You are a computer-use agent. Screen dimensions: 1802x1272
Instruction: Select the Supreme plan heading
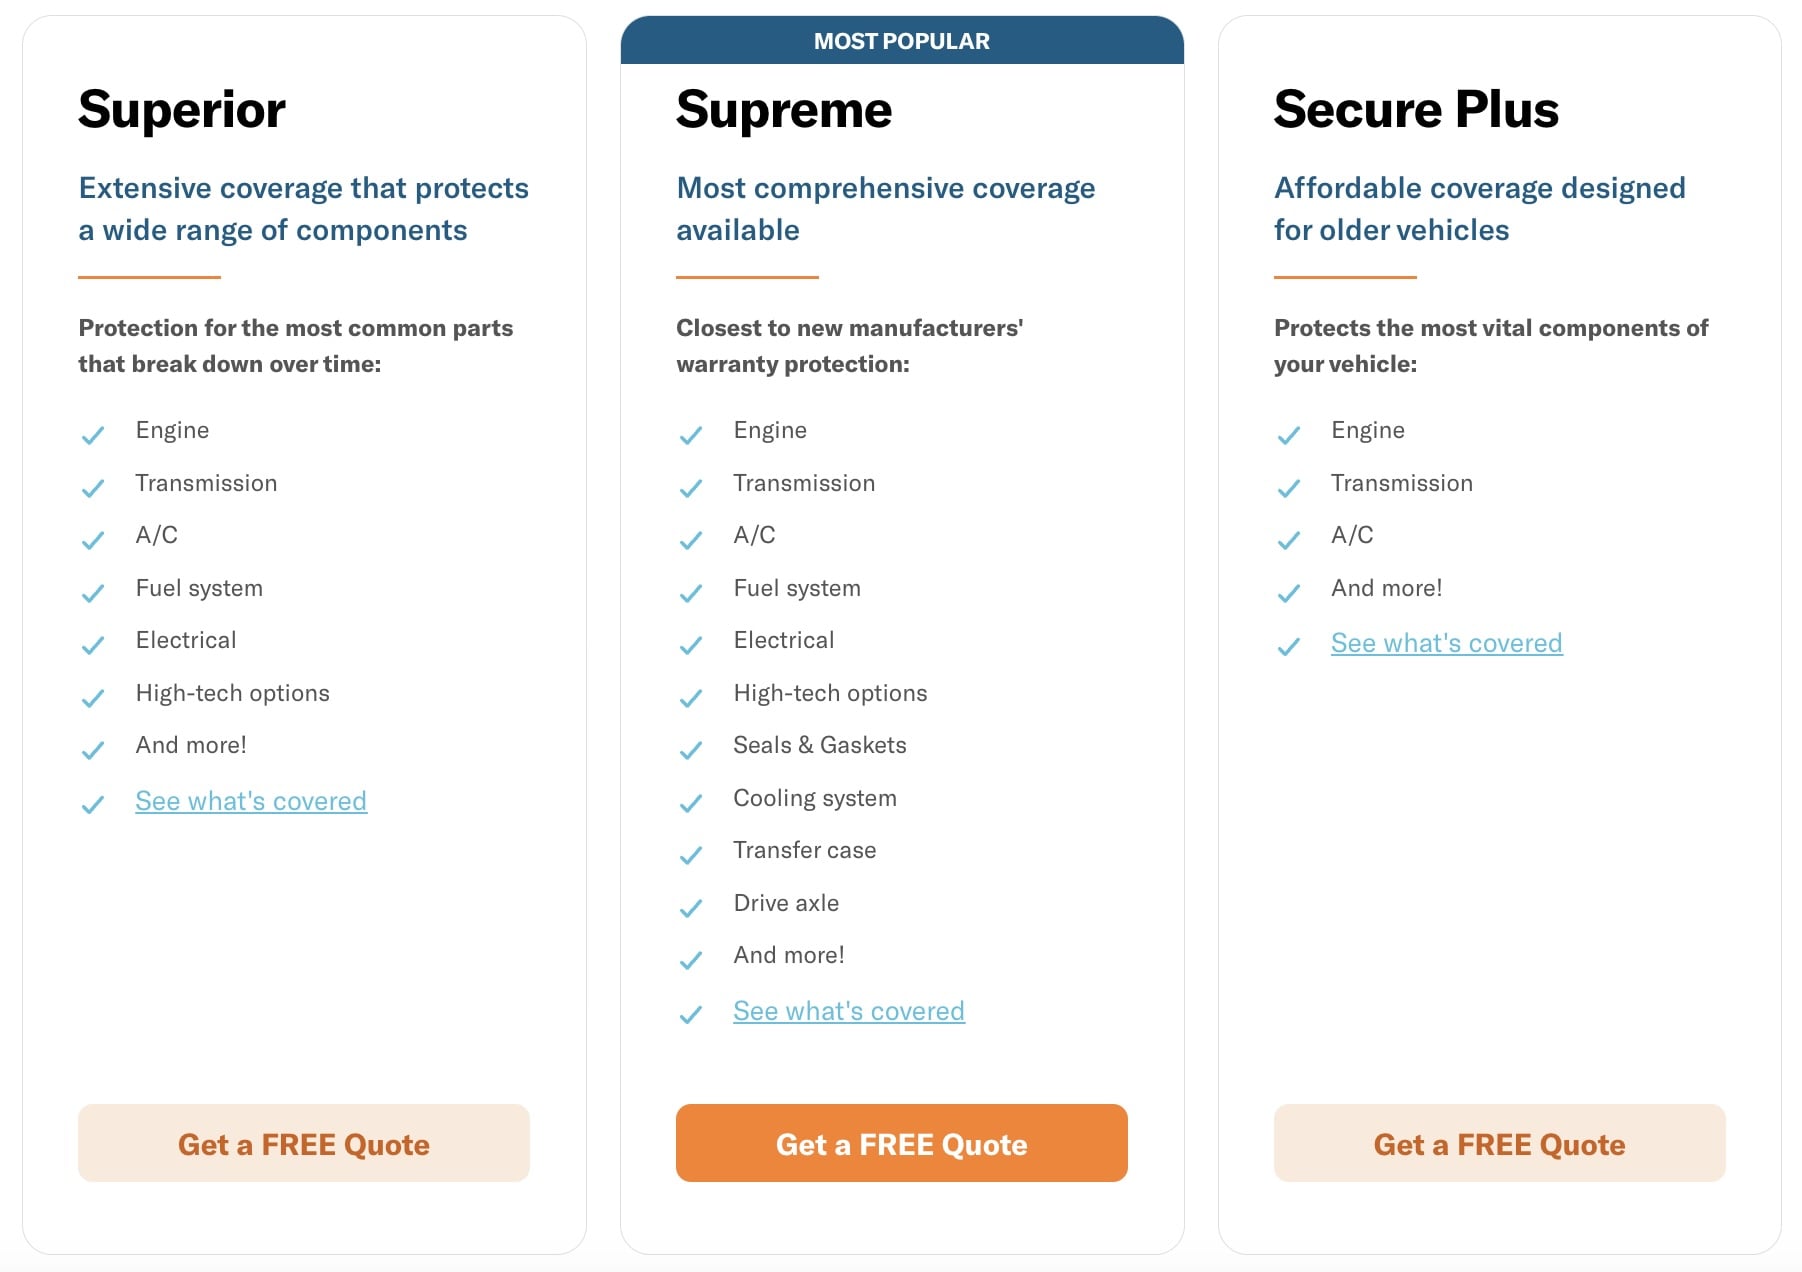pyautogui.click(x=784, y=109)
